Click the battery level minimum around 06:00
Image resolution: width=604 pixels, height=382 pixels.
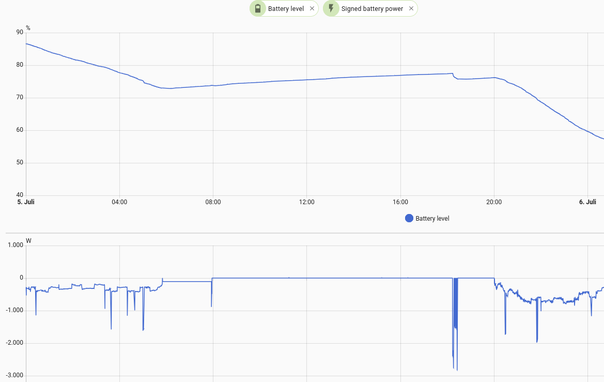tap(169, 88)
